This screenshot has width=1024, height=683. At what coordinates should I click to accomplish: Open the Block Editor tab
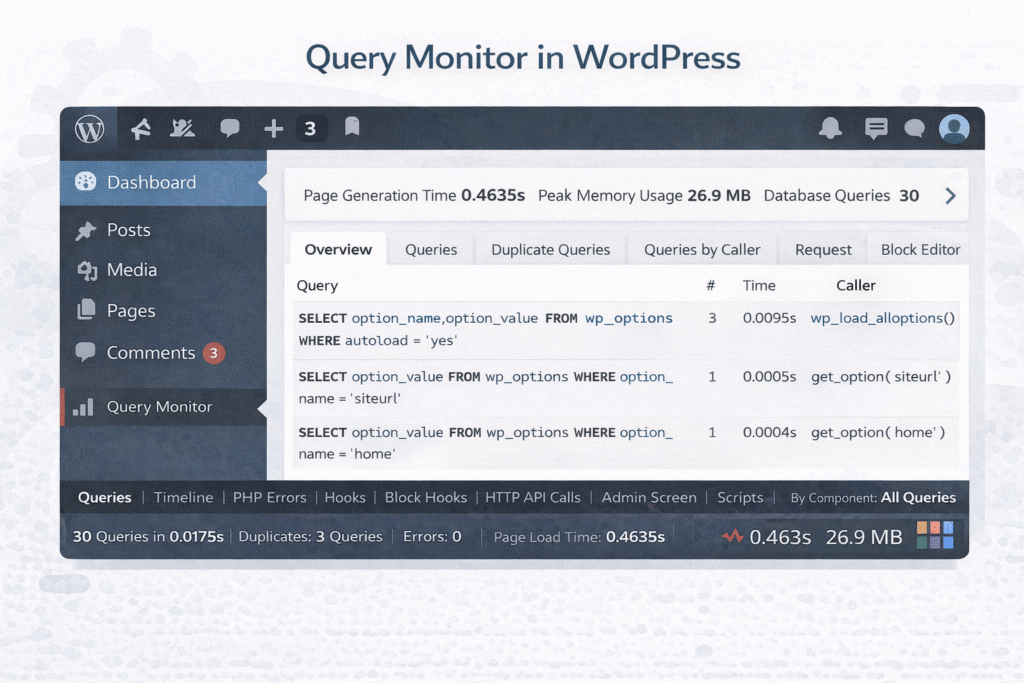920,250
